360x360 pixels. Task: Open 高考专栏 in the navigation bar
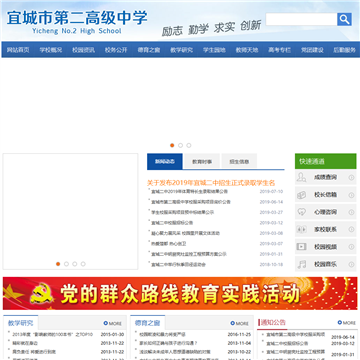(x=279, y=50)
